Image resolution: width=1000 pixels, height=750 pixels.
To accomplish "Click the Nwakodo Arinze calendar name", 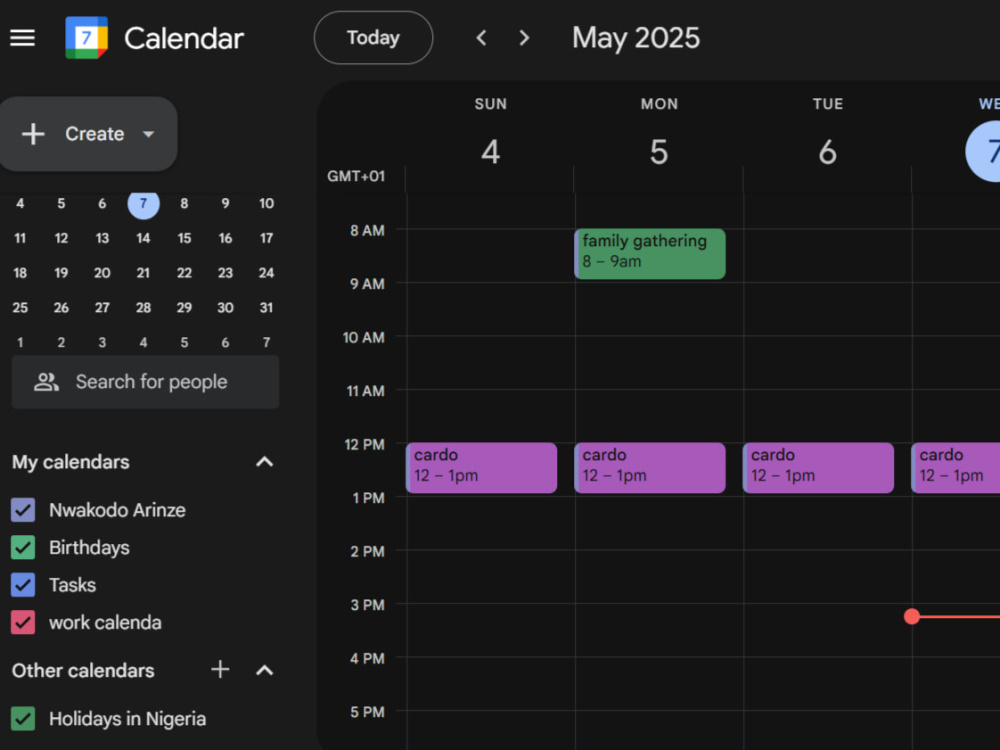I will pos(117,510).
